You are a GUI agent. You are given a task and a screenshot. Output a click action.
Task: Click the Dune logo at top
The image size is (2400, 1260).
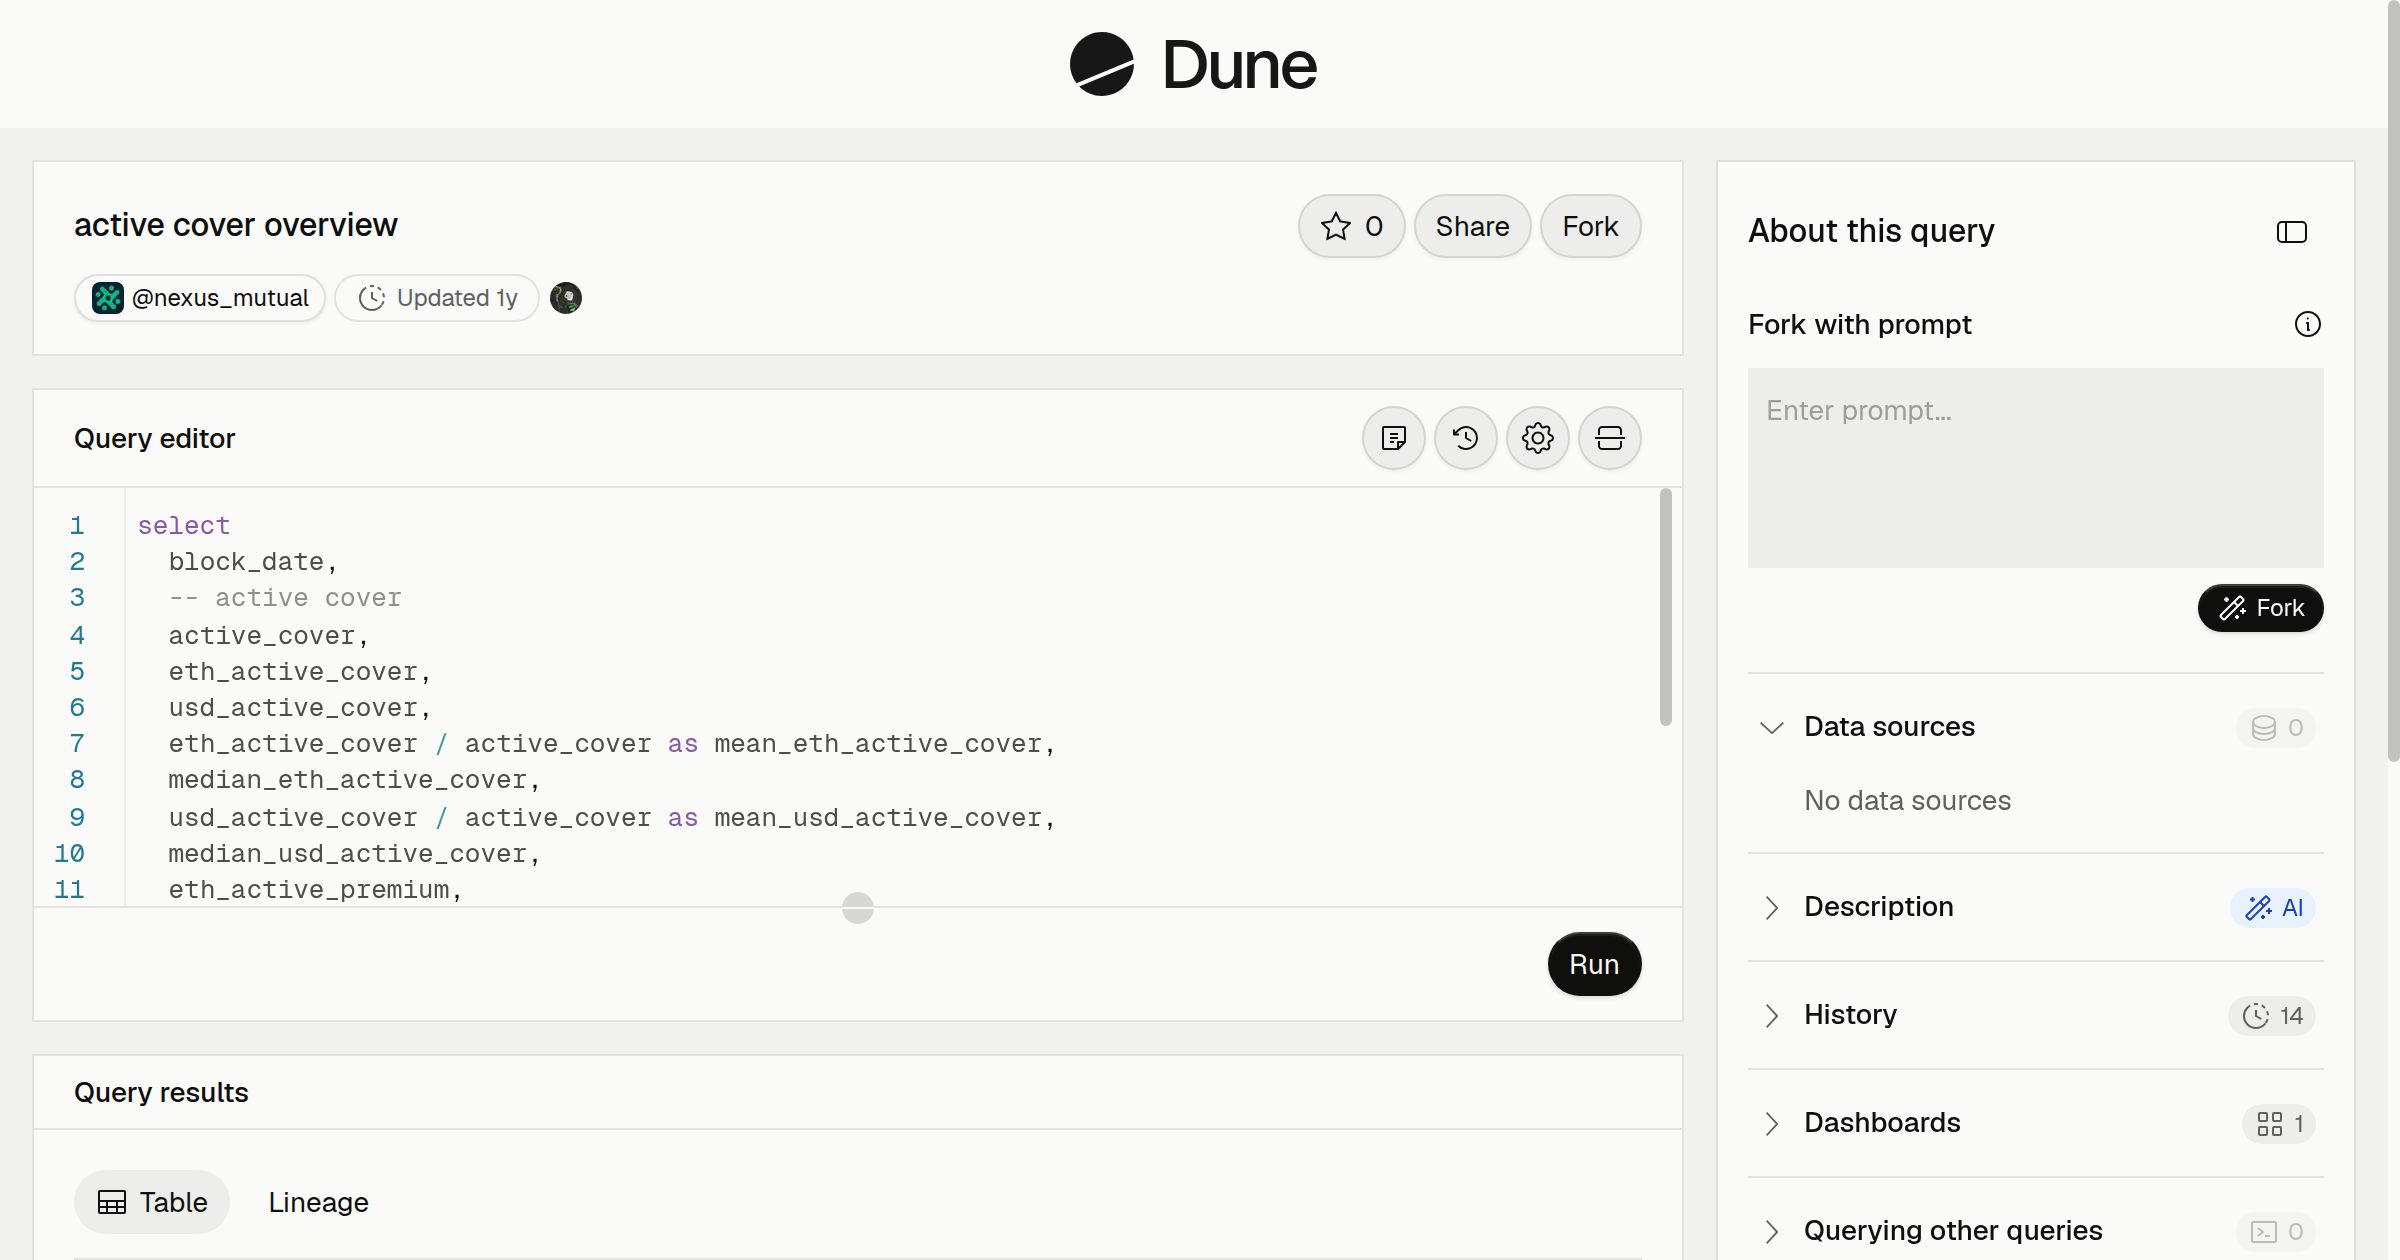pyautogui.click(x=1193, y=64)
